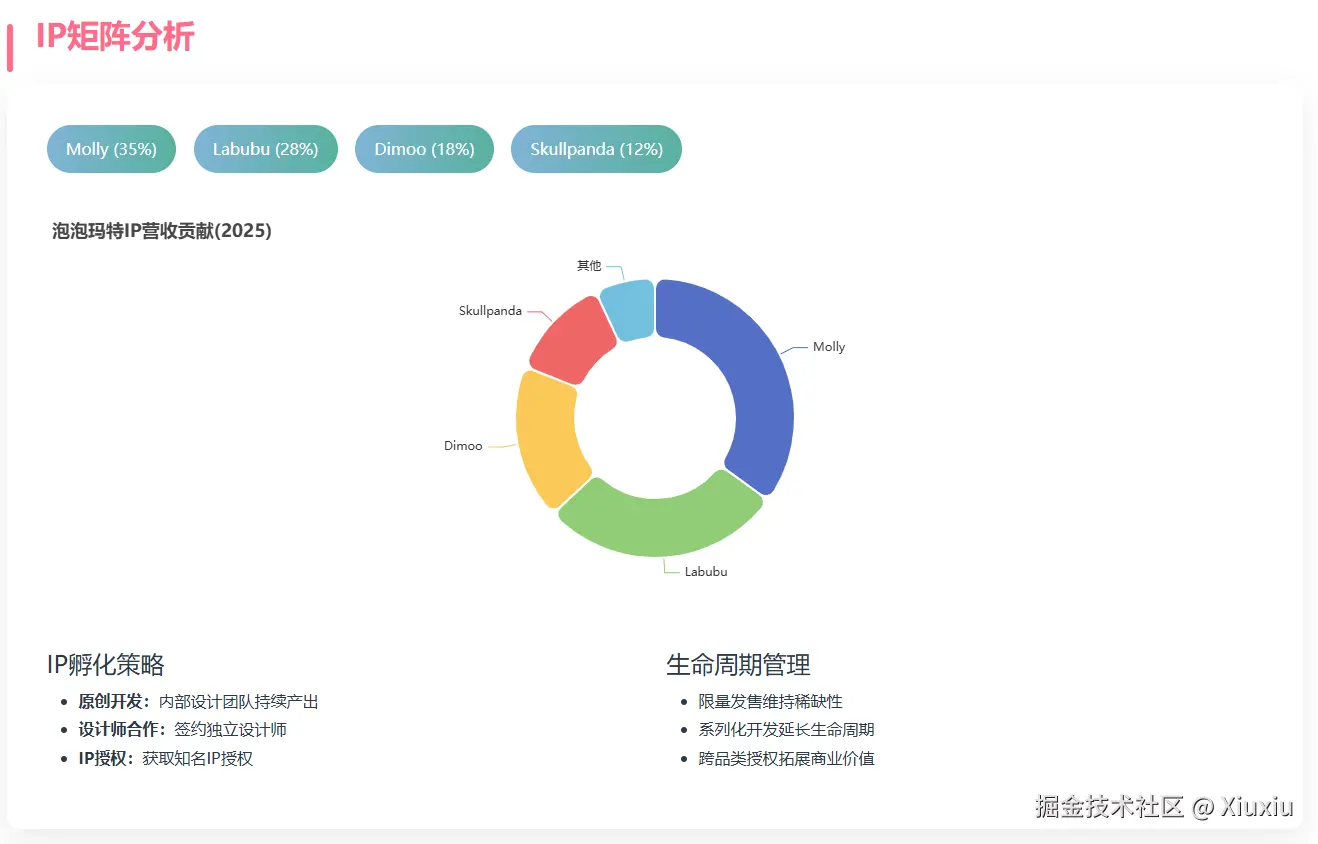The image size is (1318, 844).
Task: Click the IP孵化策略 heading
Action: tap(106, 664)
